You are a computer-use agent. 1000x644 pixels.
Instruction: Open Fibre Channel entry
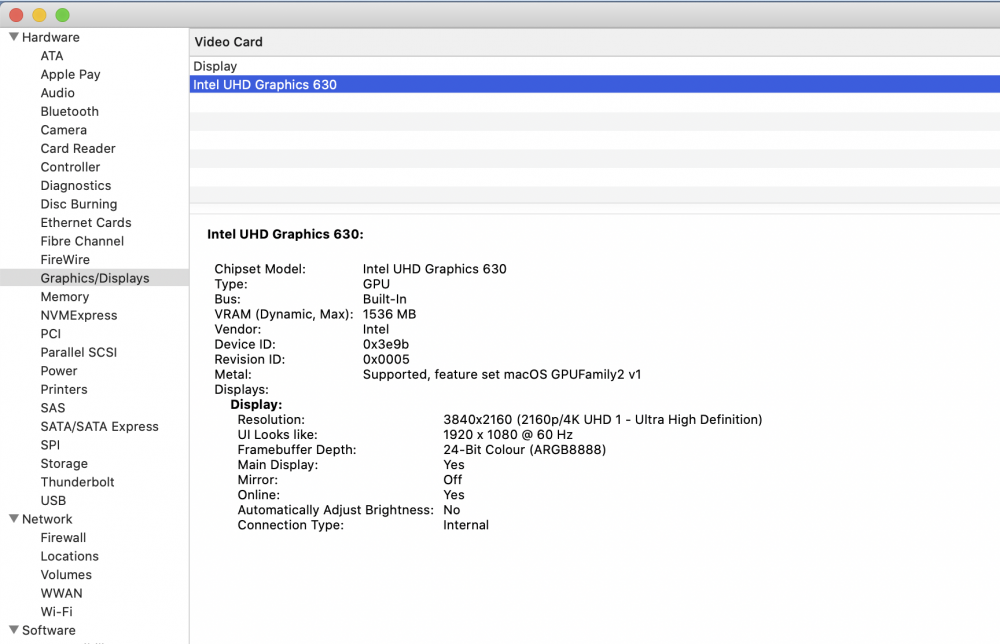tap(82, 241)
